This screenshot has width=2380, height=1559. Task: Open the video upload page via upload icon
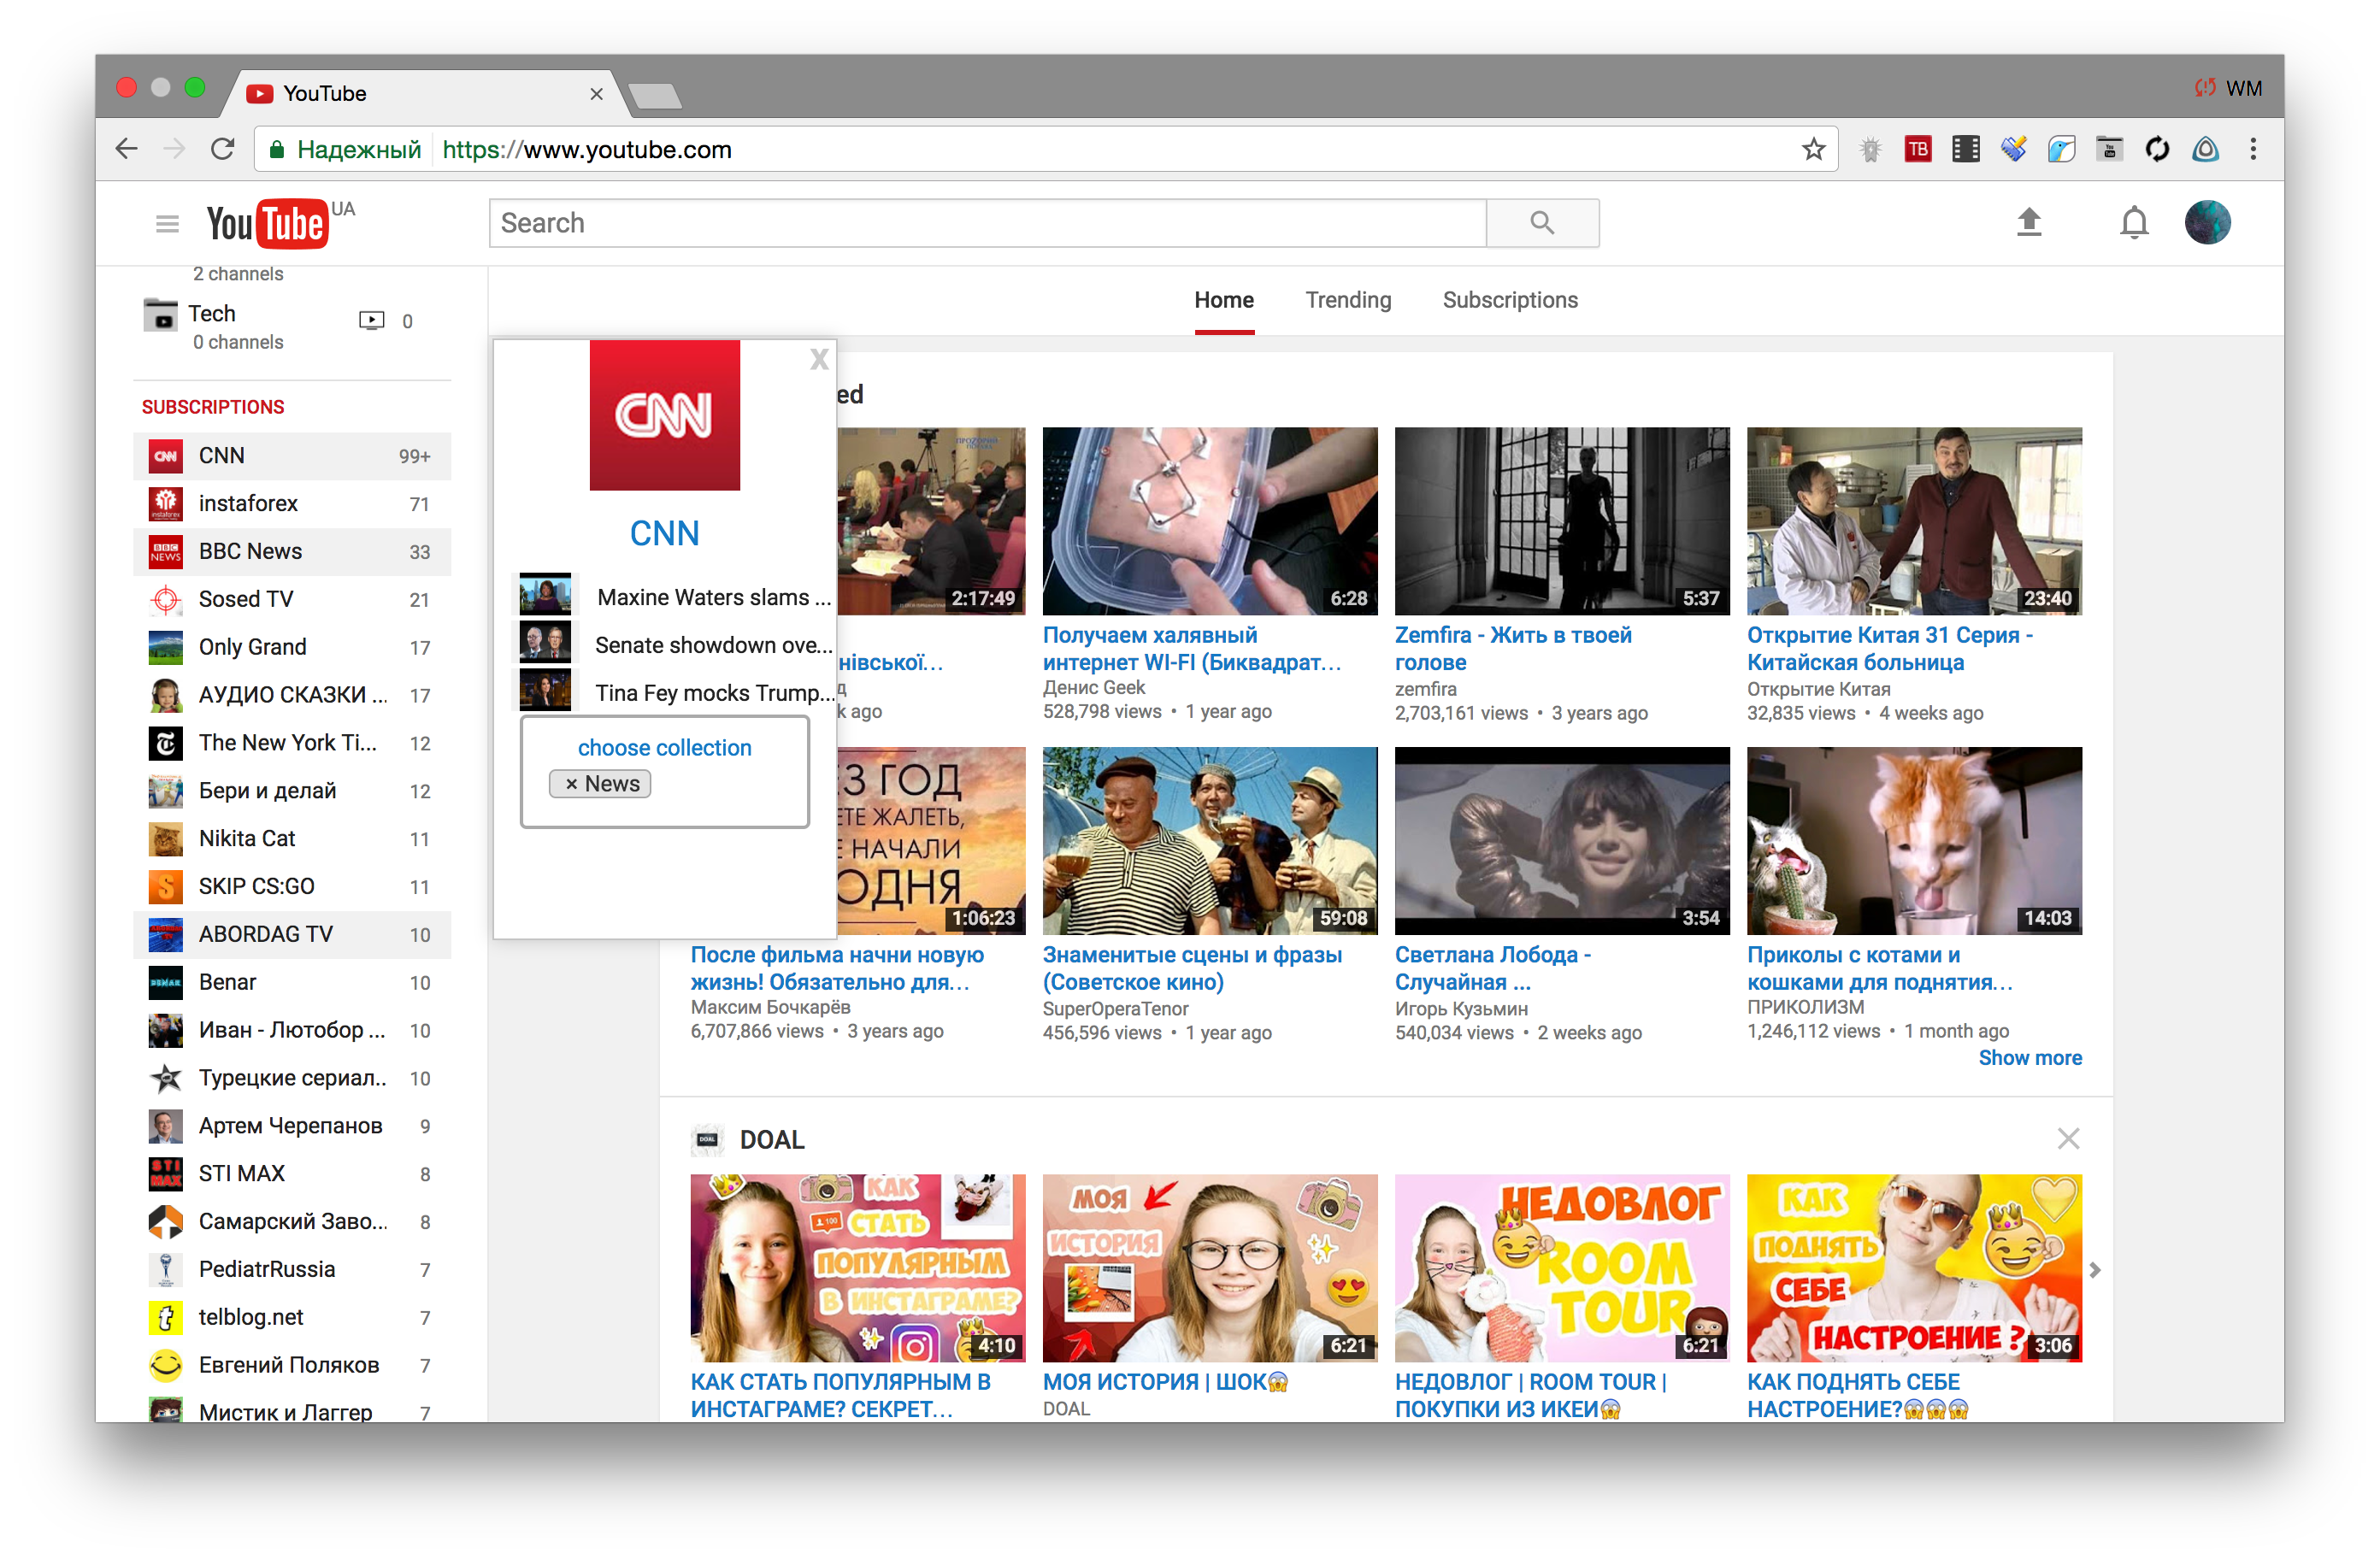[2030, 222]
